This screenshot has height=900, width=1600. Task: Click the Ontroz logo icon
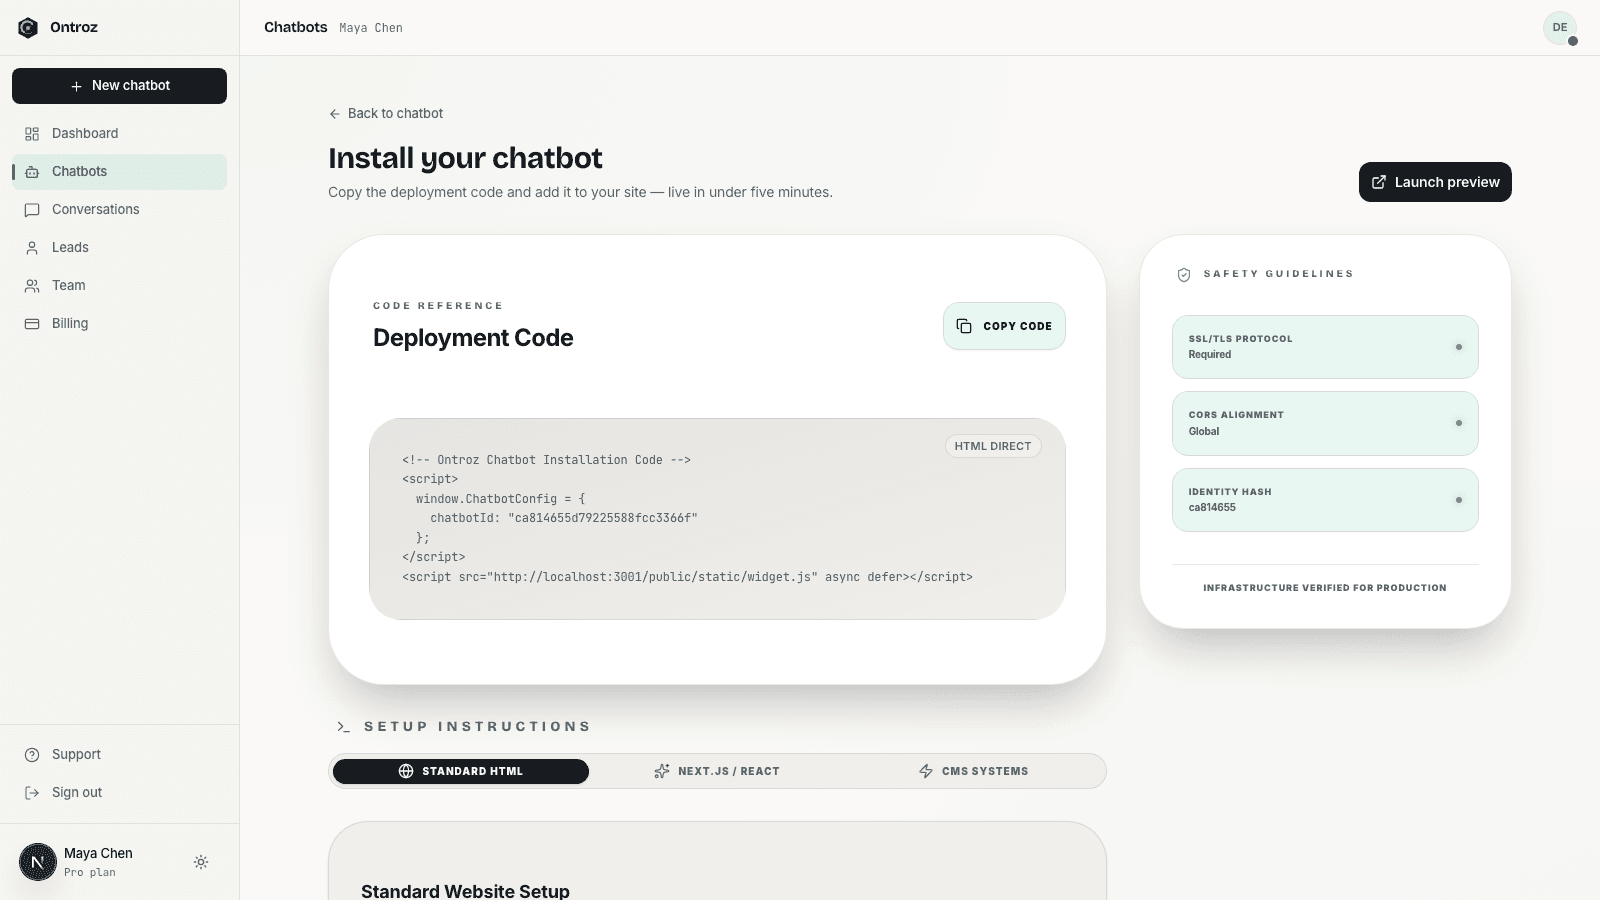[28, 28]
